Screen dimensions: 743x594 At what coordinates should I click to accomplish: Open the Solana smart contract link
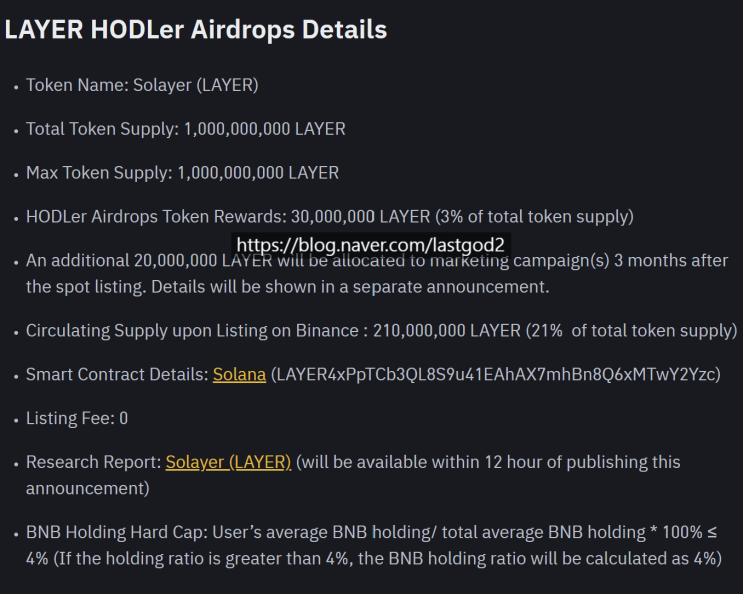click(x=239, y=375)
